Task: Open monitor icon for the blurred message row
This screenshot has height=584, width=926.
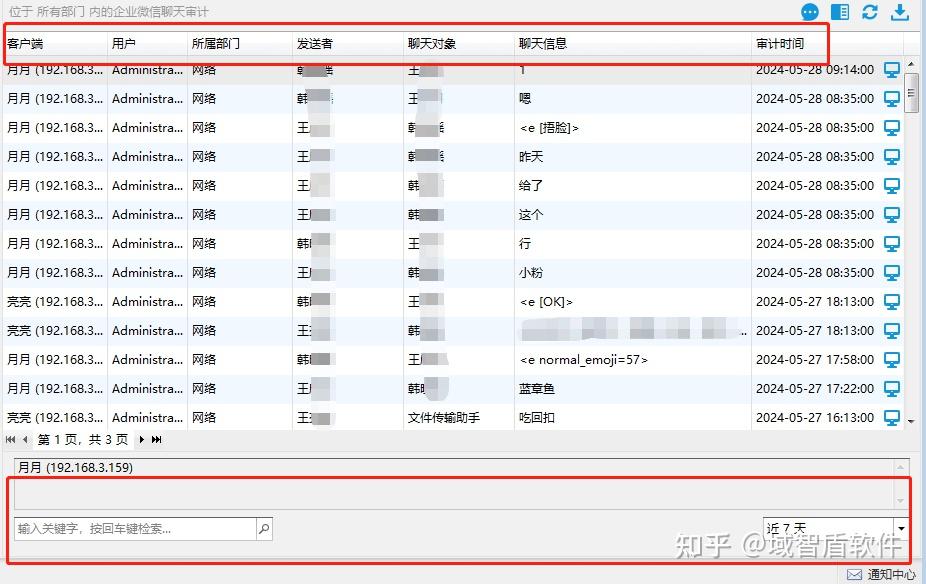Action: [x=892, y=331]
